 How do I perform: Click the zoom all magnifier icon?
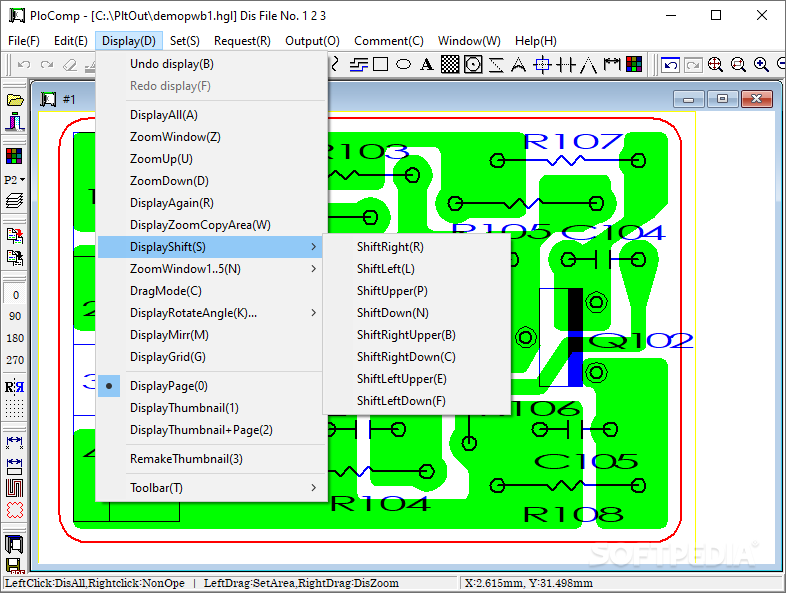point(715,65)
